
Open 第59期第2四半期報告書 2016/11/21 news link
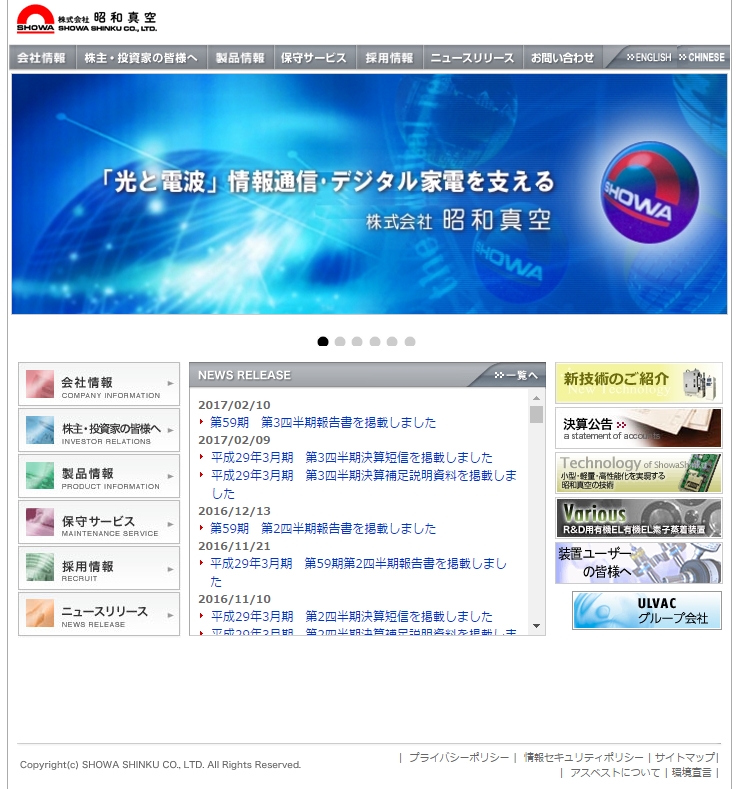click(358, 572)
